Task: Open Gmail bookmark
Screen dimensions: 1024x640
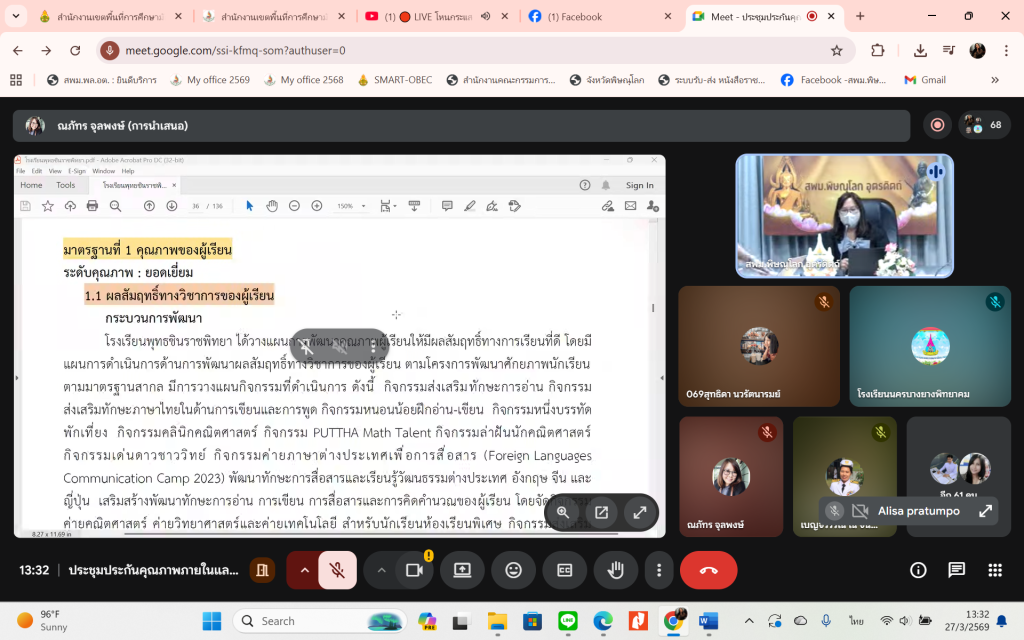Action: pos(925,80)
